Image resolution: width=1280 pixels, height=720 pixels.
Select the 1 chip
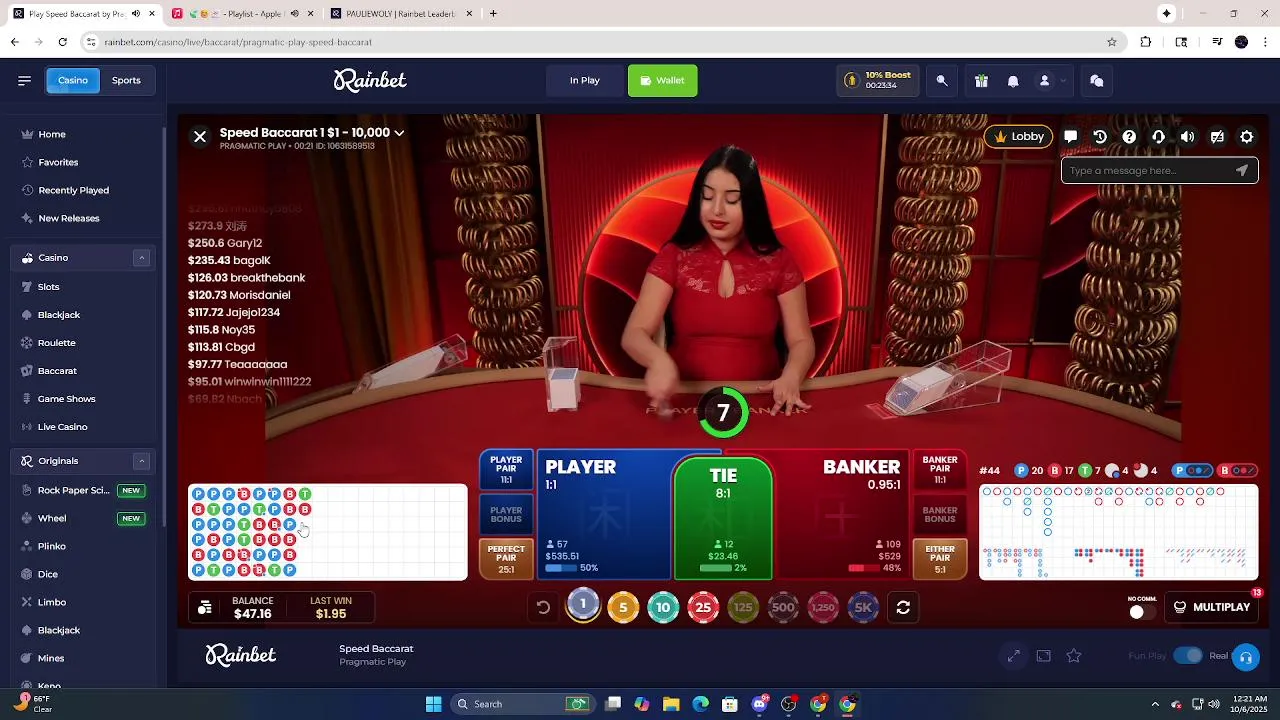[x=583, y=605]
